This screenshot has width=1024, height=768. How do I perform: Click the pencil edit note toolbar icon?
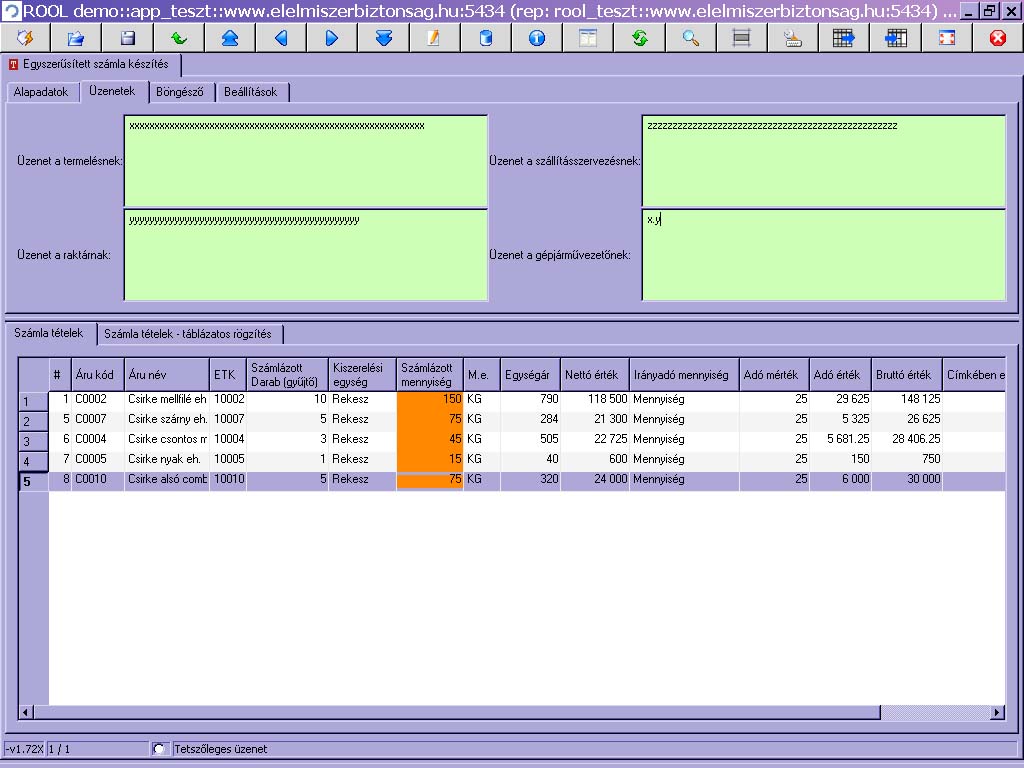pos(434,38)
